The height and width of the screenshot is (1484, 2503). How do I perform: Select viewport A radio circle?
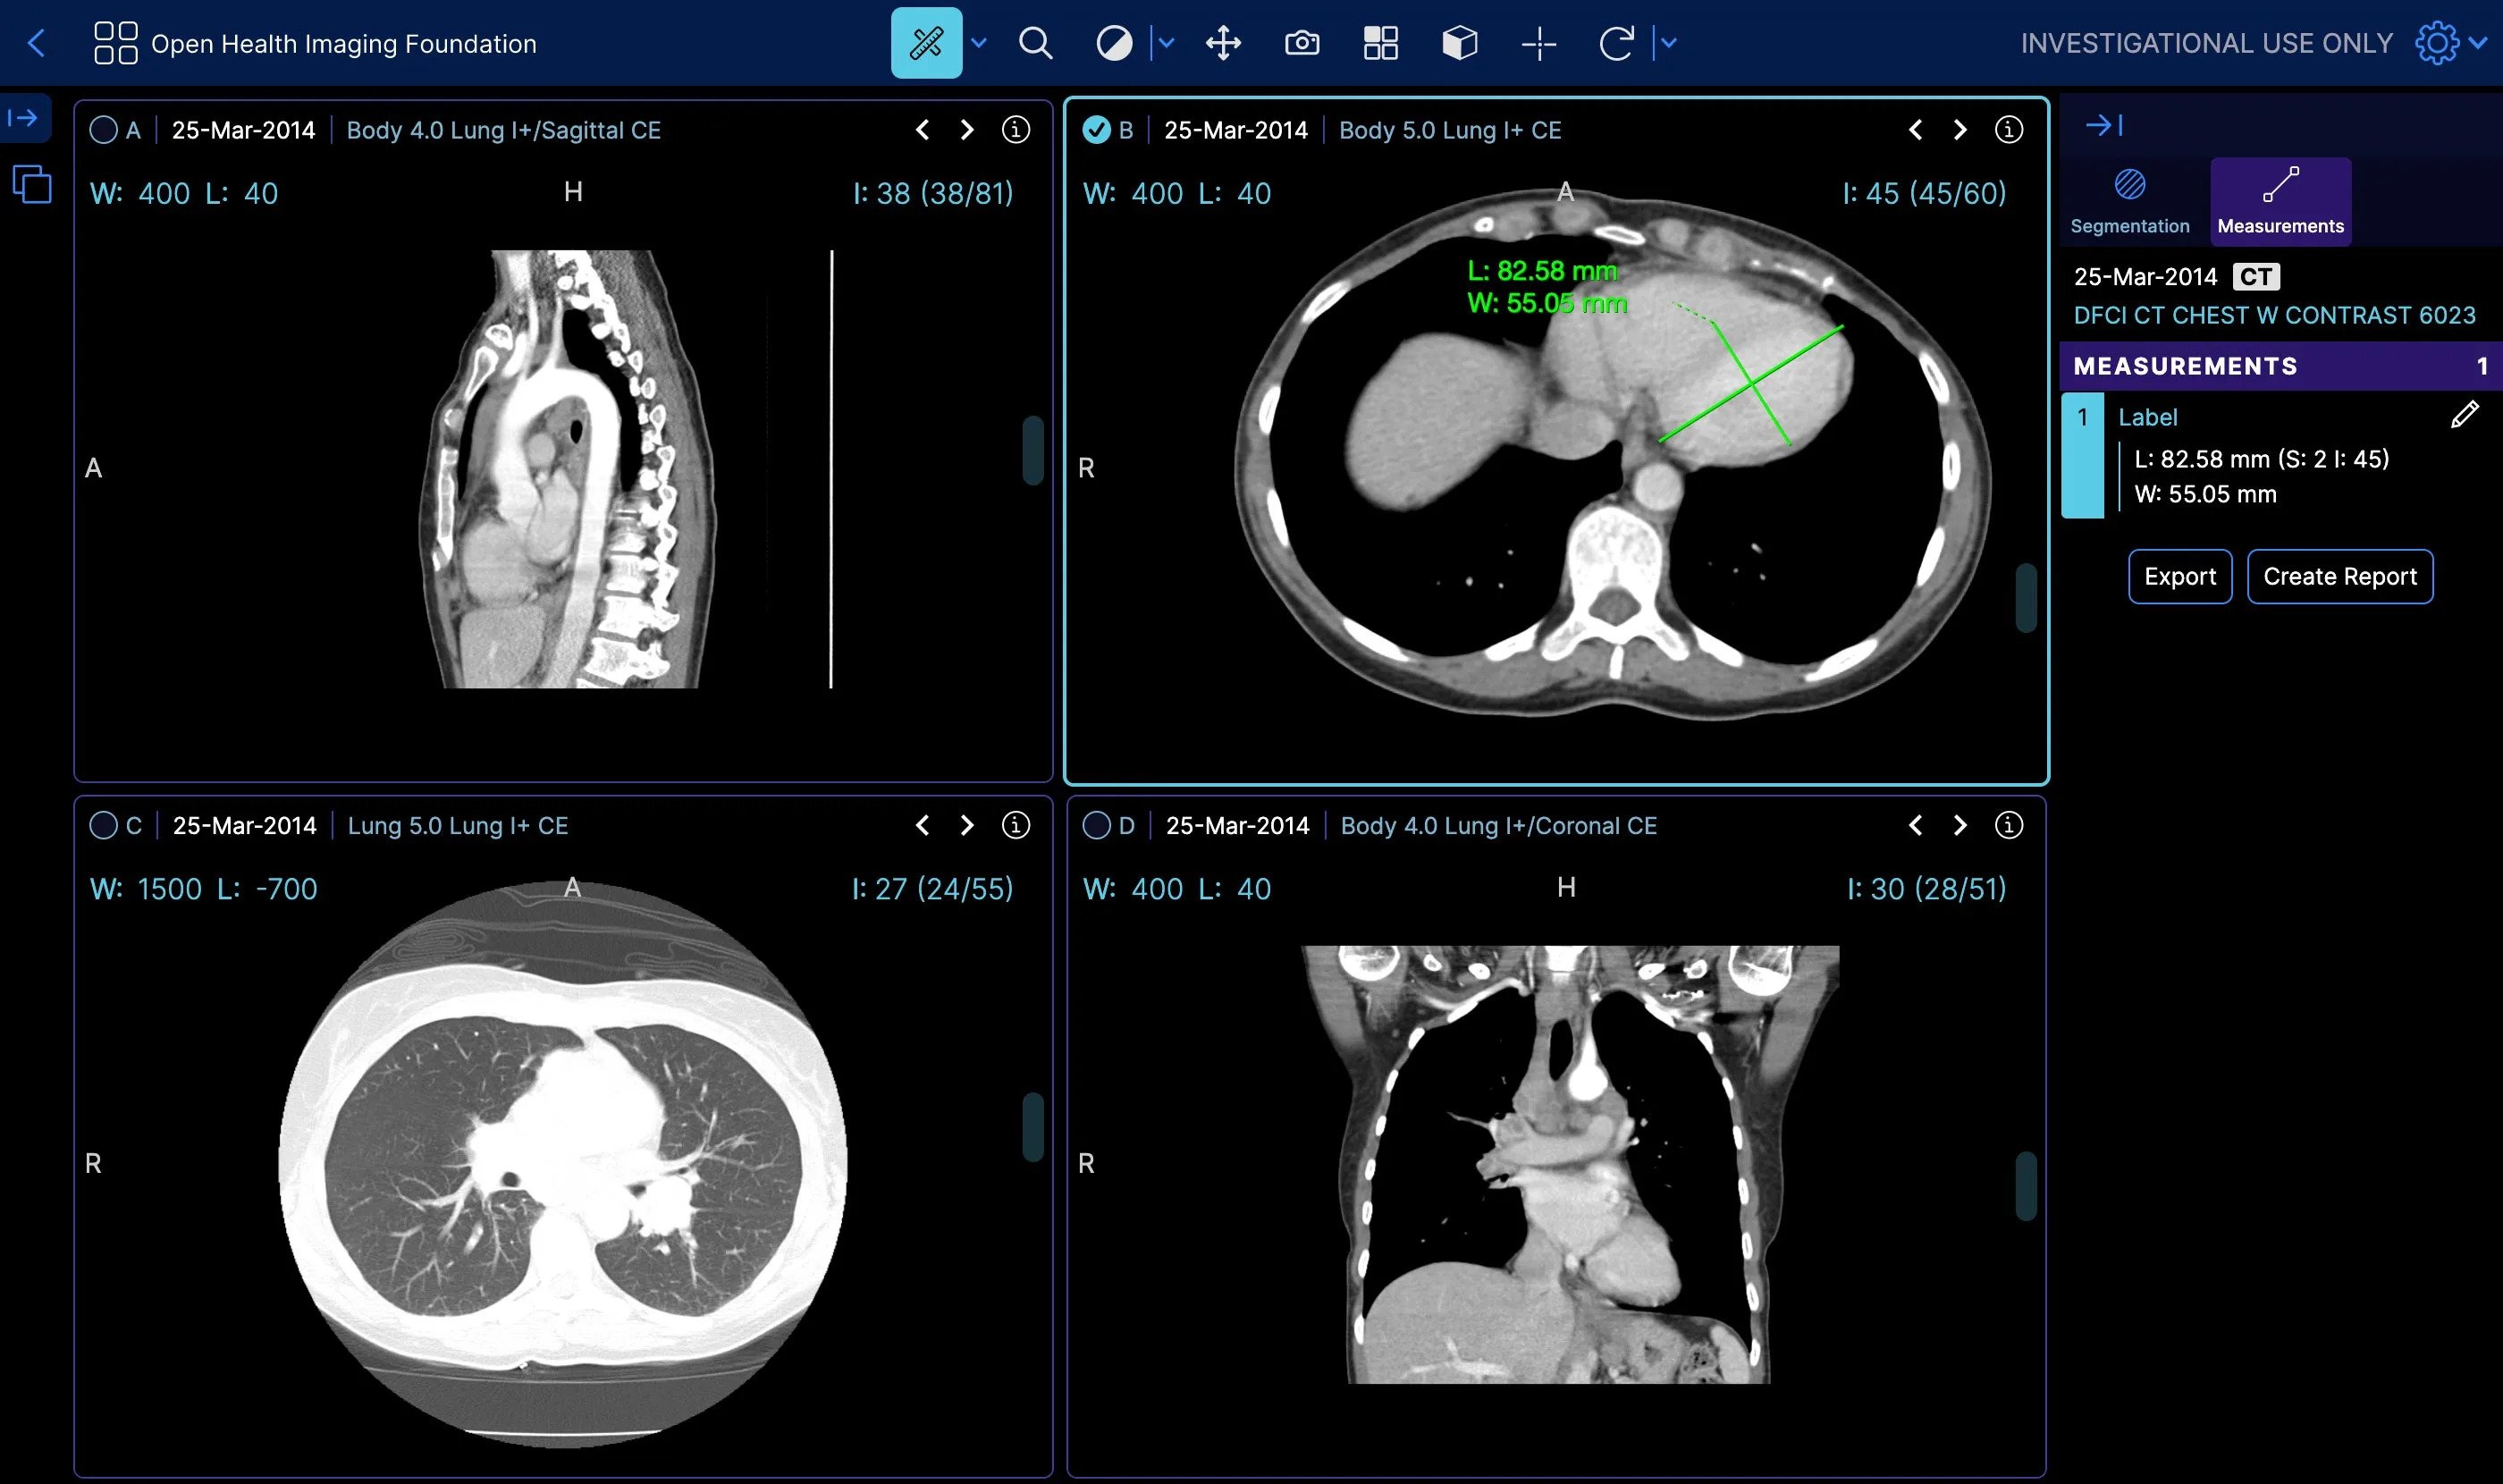pyautogui.click(x=103, y=130)
